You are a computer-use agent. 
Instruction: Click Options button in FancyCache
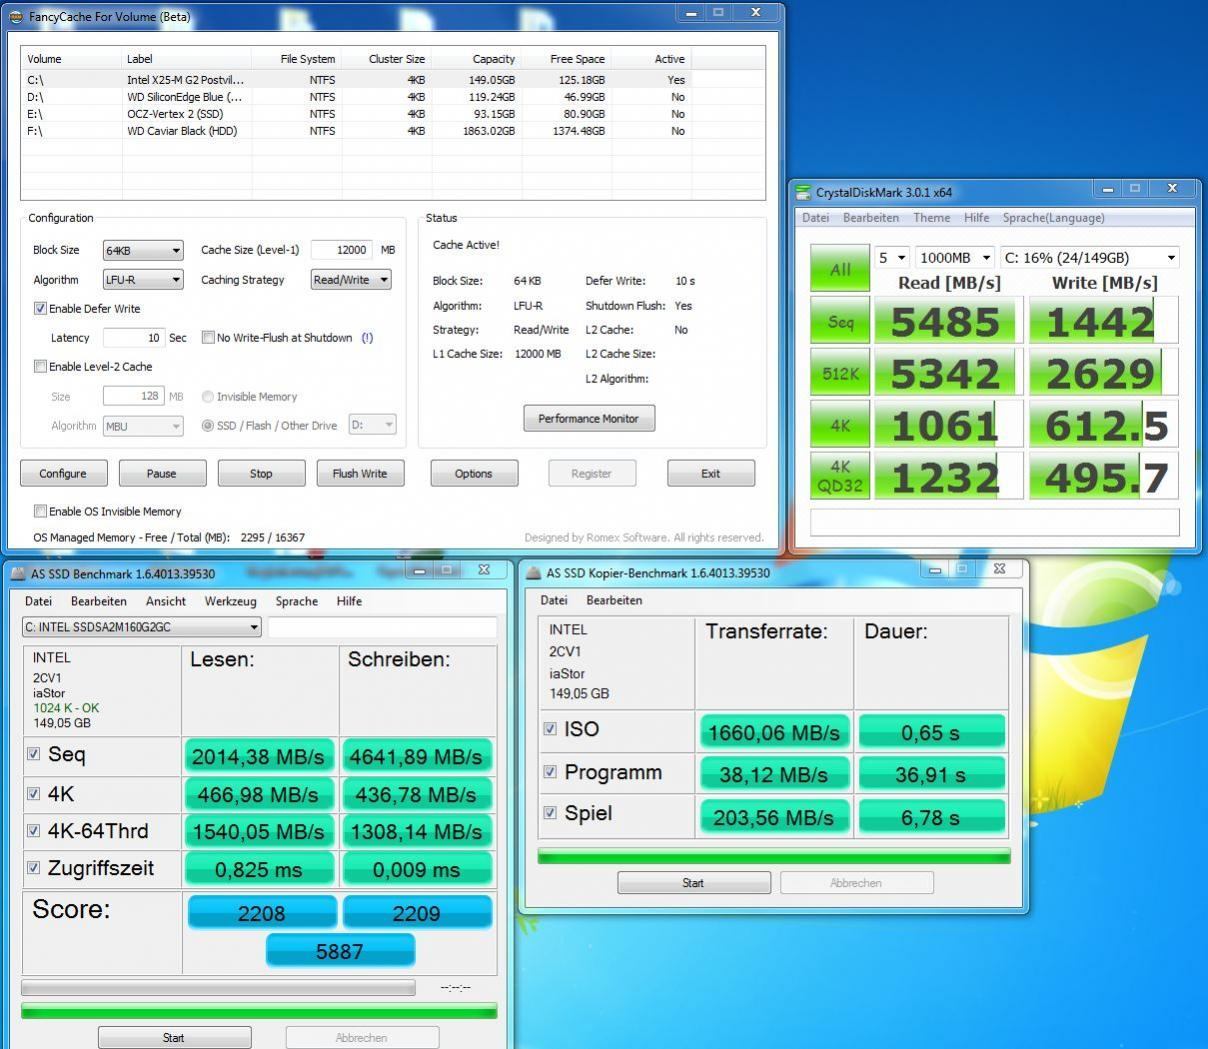[473, 474]
